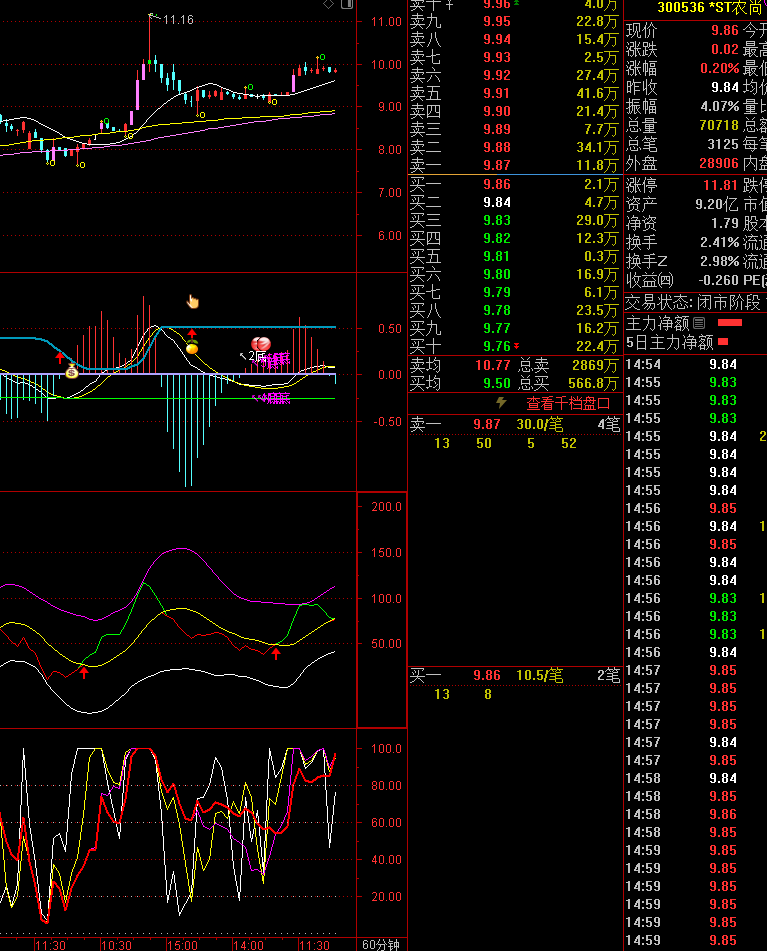This screenshot has width=767, height=951.
Task: Click the list icon next to 主力净额
Action: (x=699, y=323)
